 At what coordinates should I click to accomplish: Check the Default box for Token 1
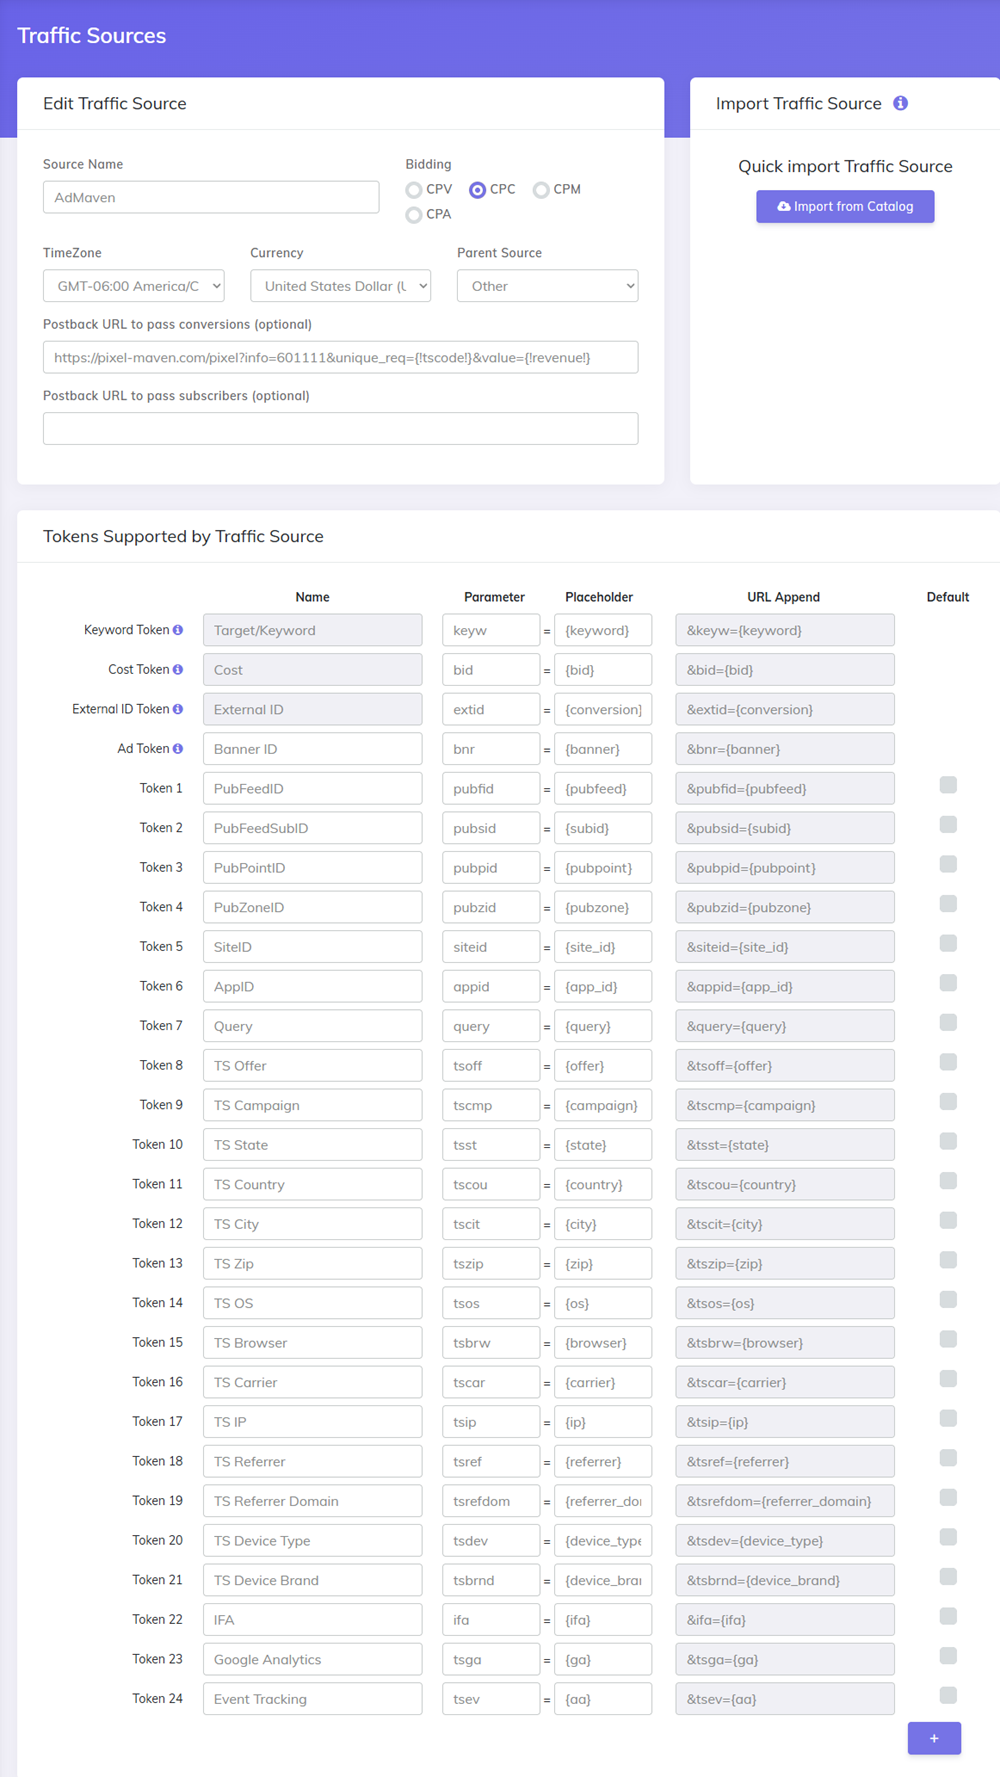click(x=948, y=785)
